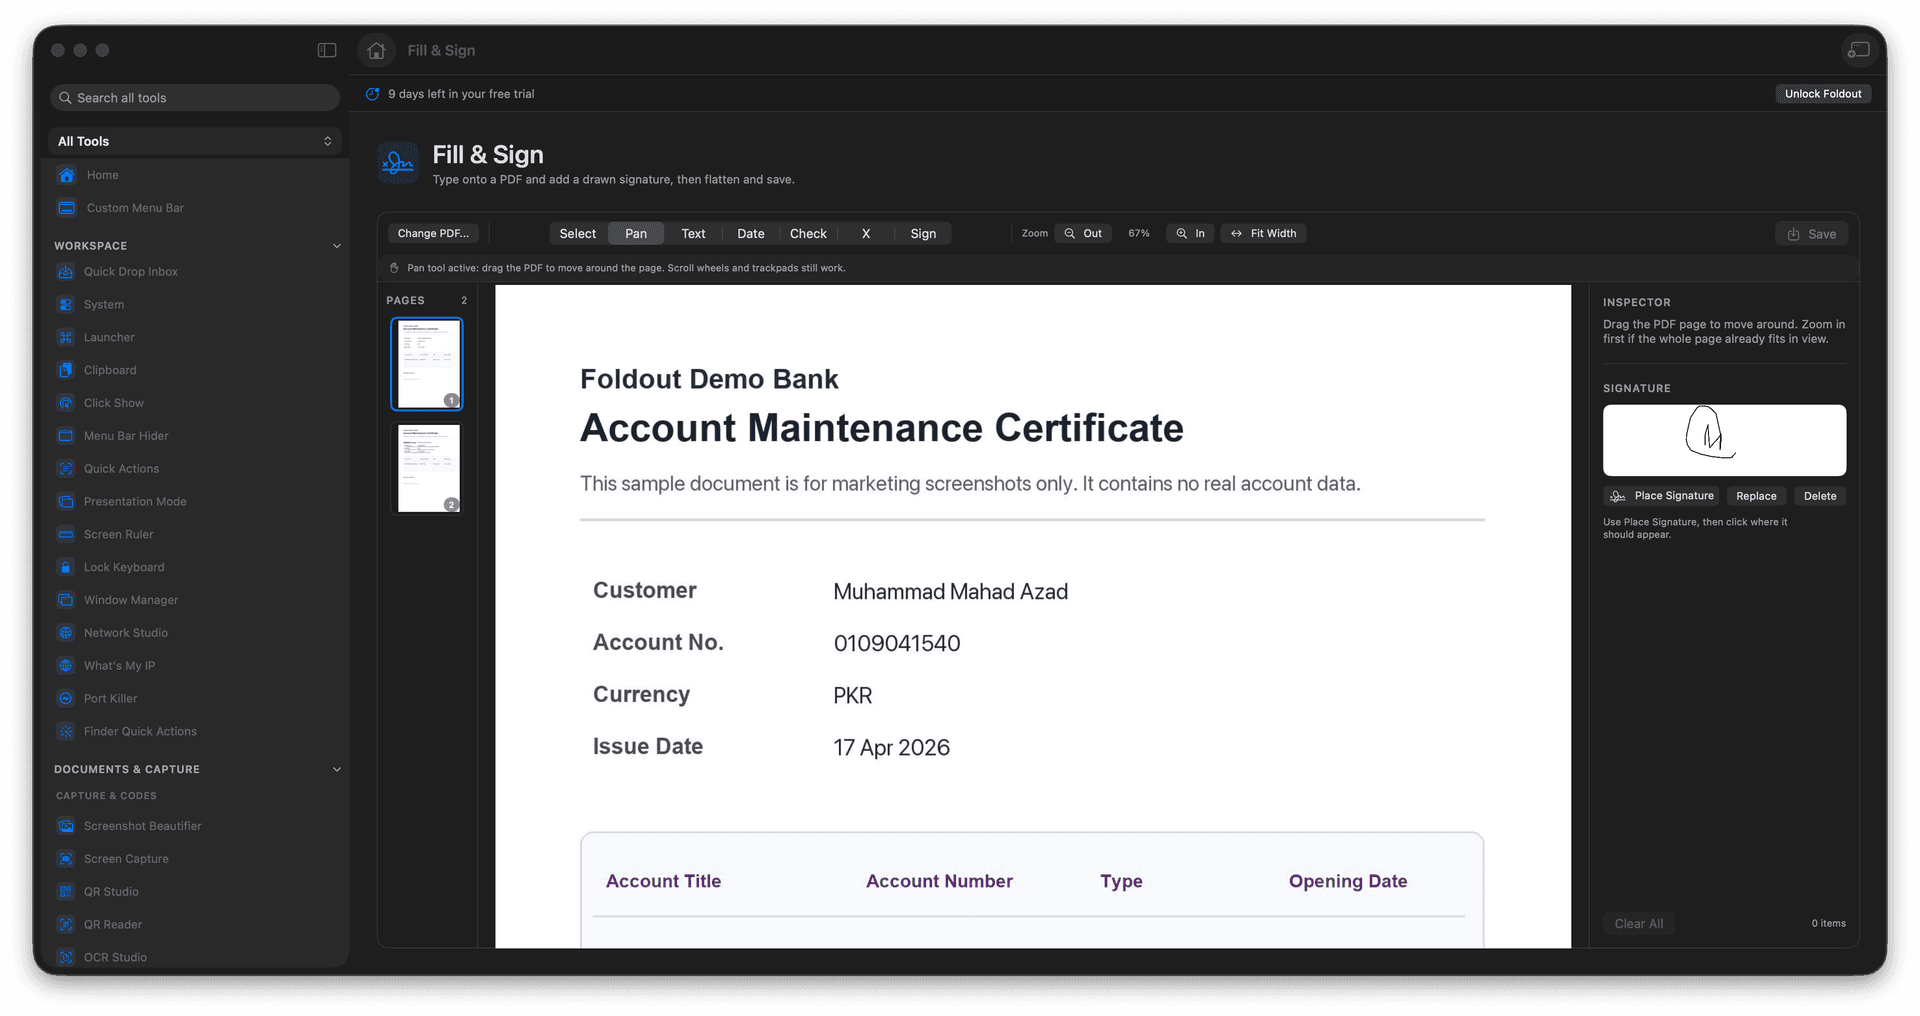Open Custom Menu Bar tool icon
Viewport: 1920px width, 1016px height.
[x=66, y=208]
